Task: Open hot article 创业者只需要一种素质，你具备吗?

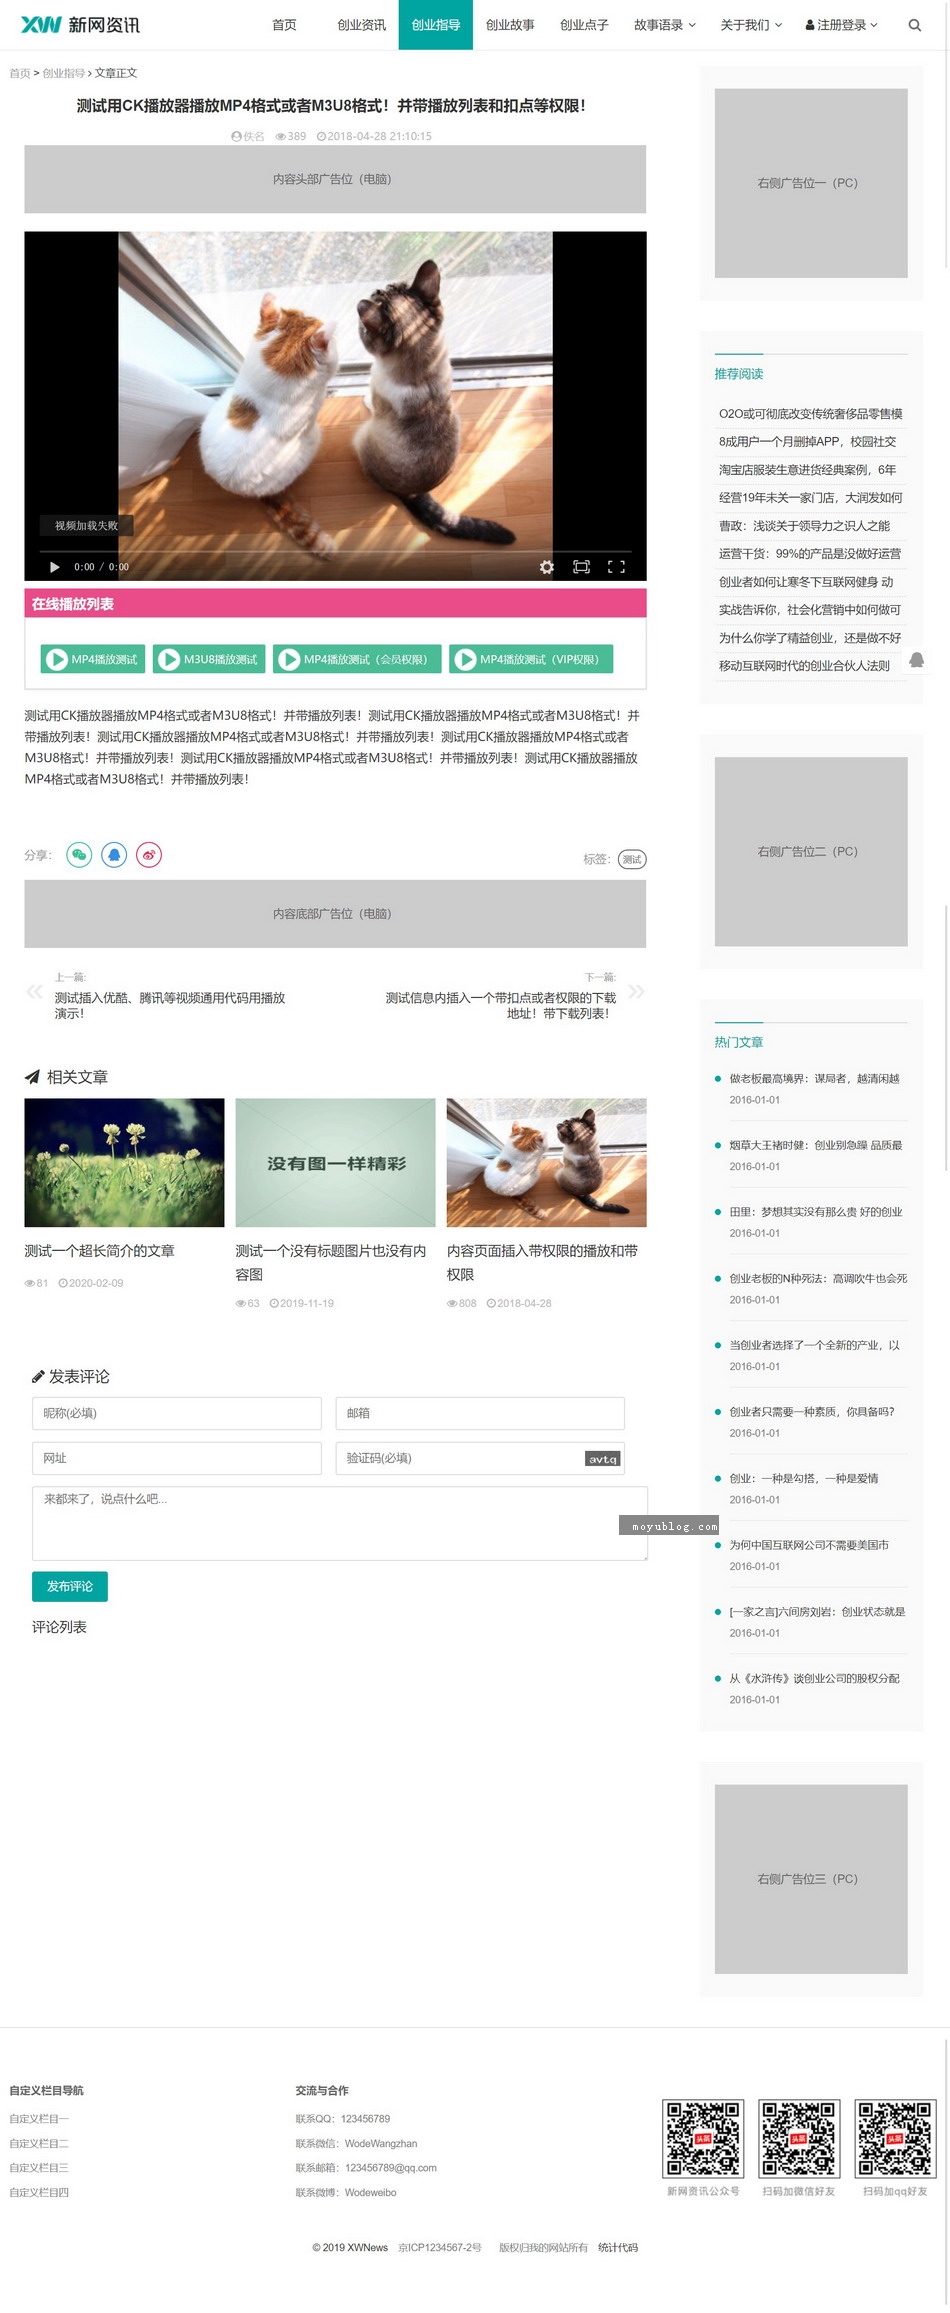Action: 812,1412
